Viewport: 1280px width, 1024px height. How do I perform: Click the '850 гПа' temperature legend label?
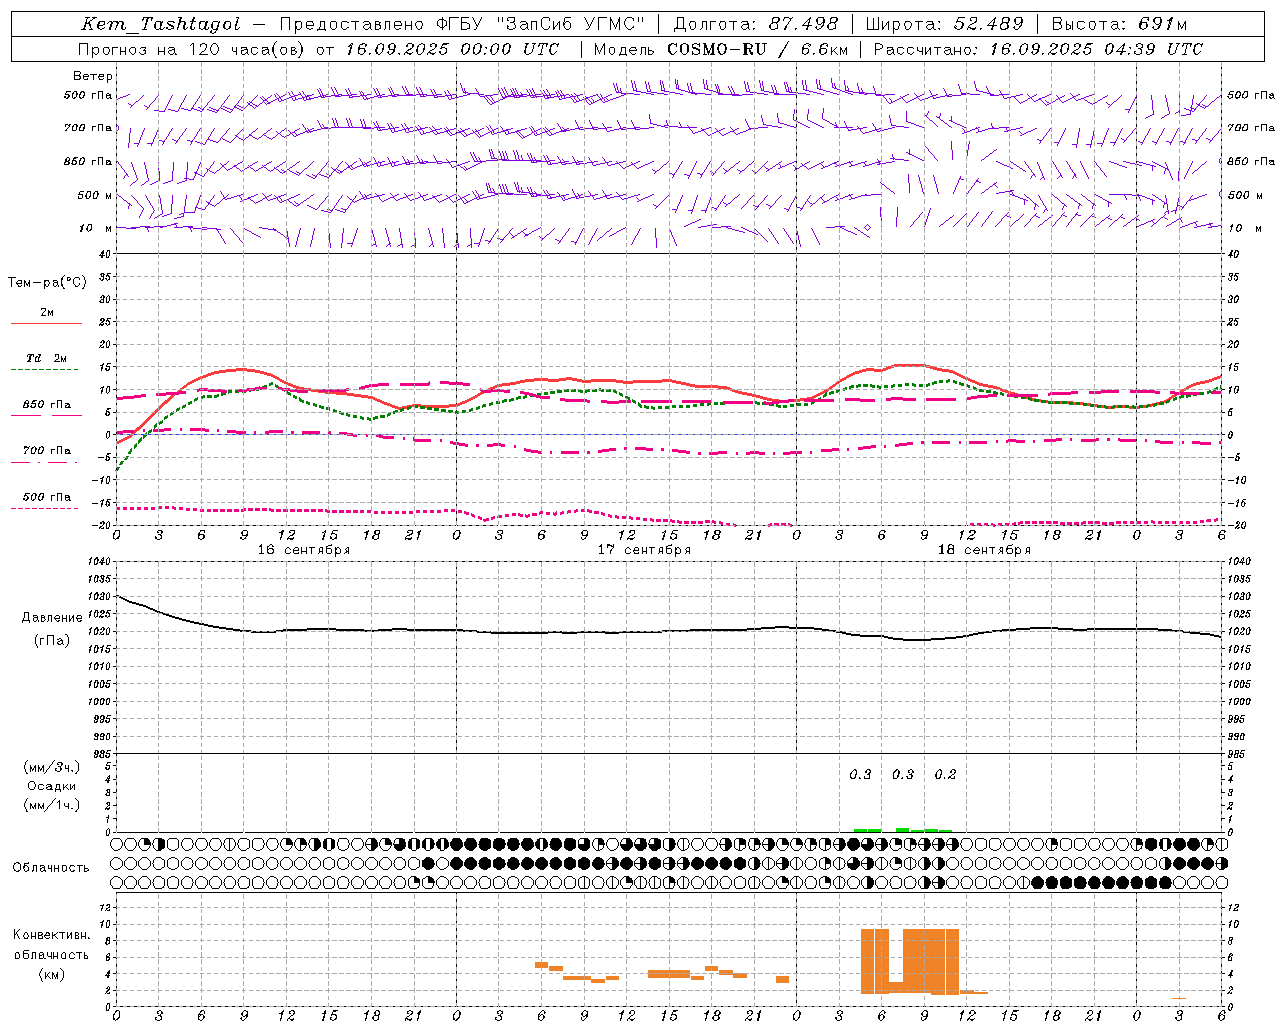(x=47, y=405)
